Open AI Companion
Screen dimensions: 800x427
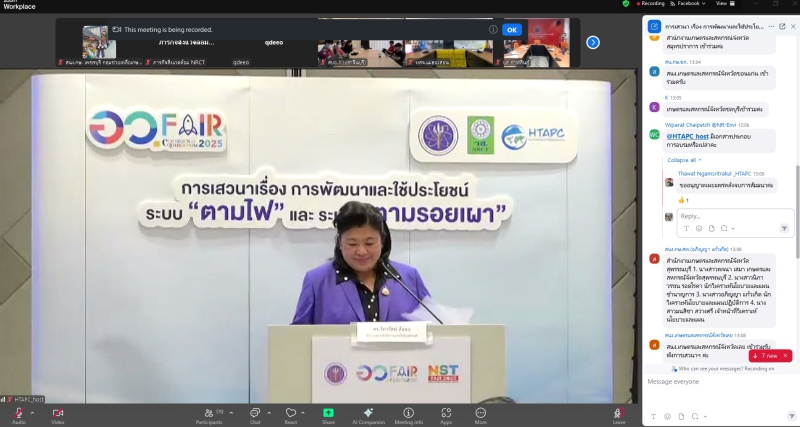[368, 415]
